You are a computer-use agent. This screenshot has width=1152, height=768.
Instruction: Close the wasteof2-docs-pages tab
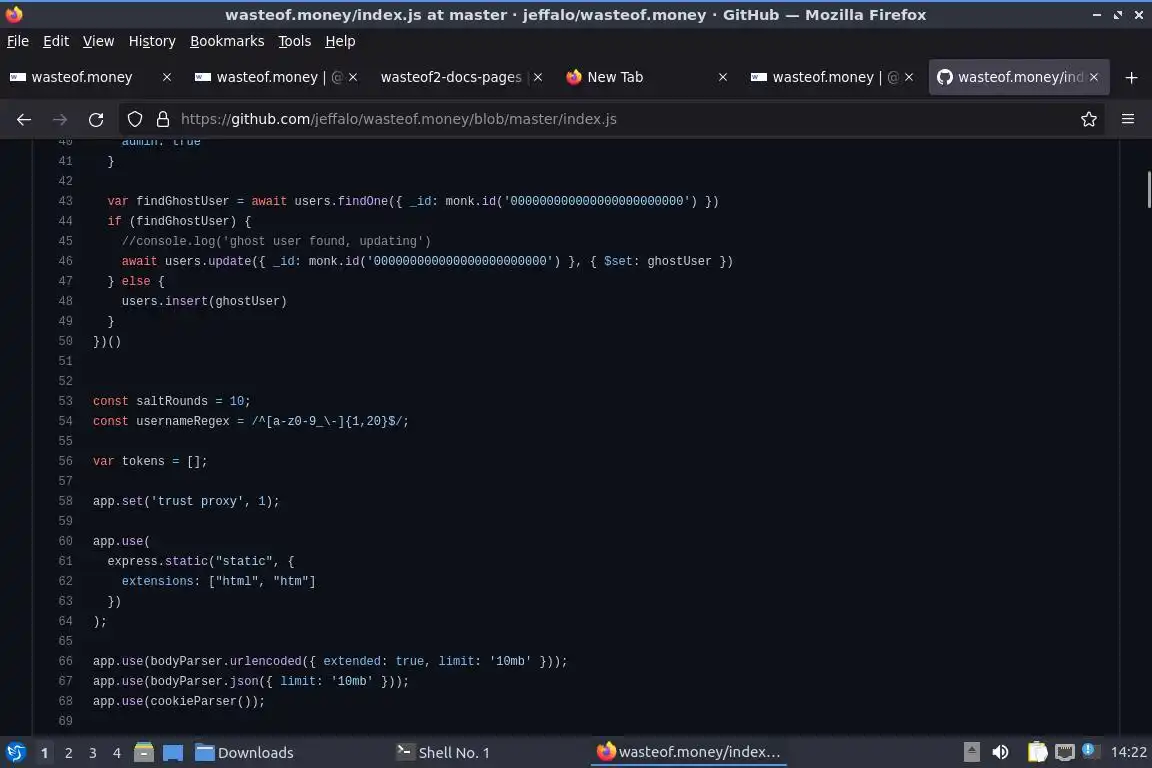[x=538, y=77]
